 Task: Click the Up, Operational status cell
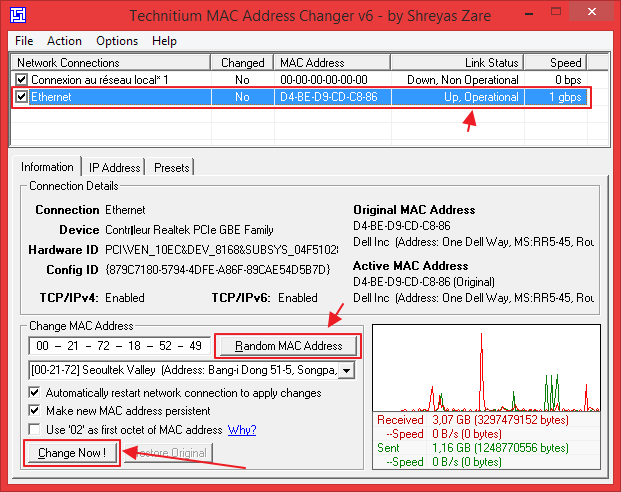pos(481,97)
